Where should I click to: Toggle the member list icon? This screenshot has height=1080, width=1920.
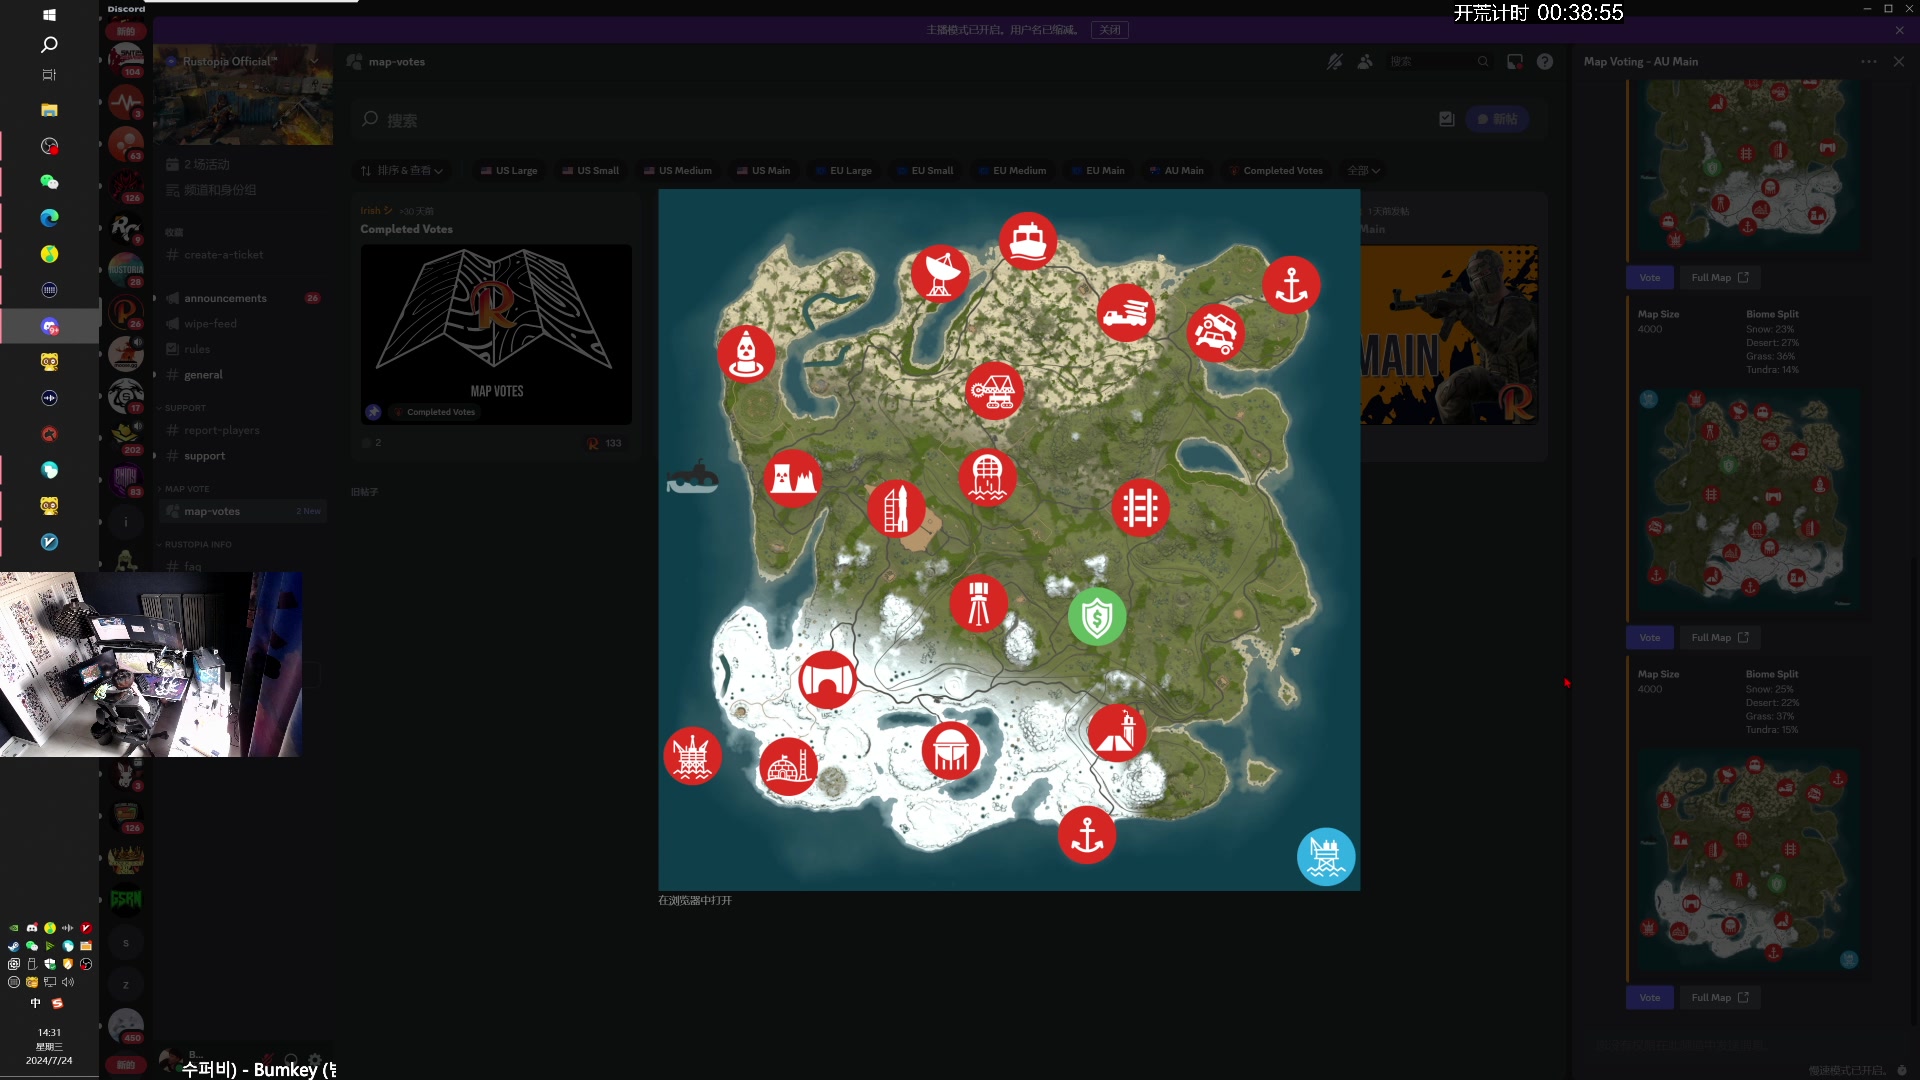tap(1365, 62)
